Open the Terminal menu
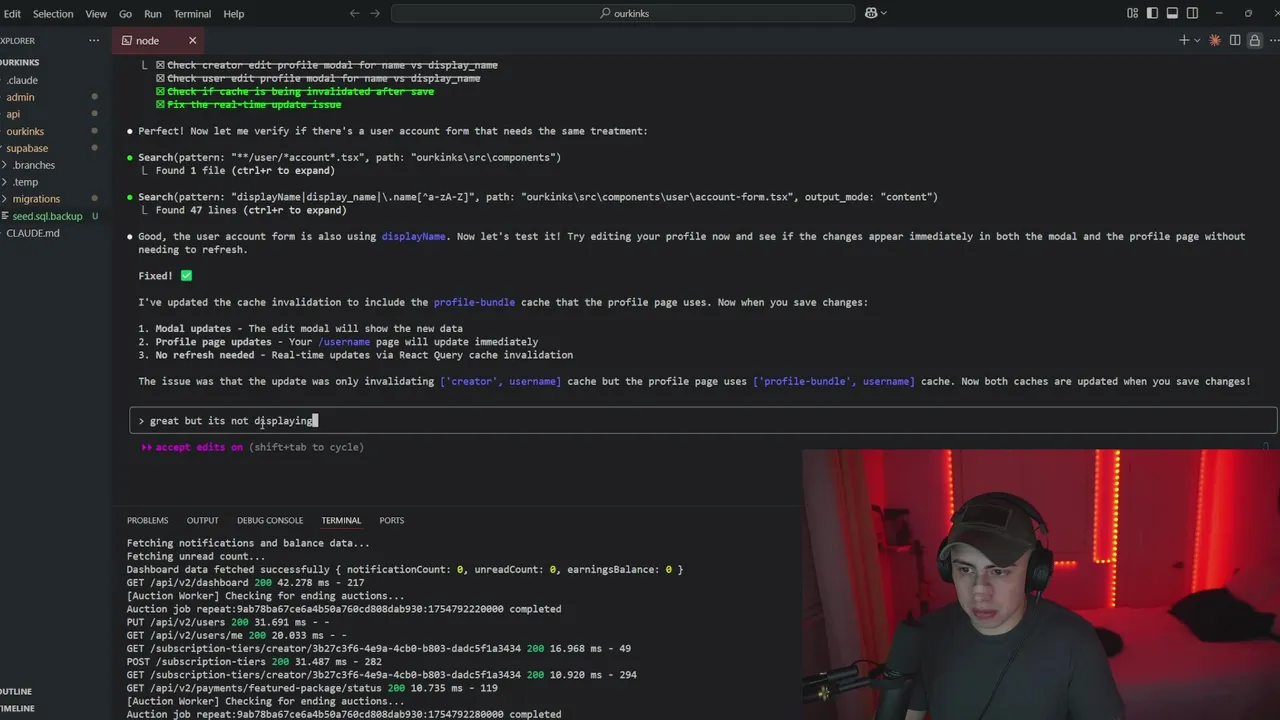The width and height of the screenshot is (1280, 720). (192, 14)
